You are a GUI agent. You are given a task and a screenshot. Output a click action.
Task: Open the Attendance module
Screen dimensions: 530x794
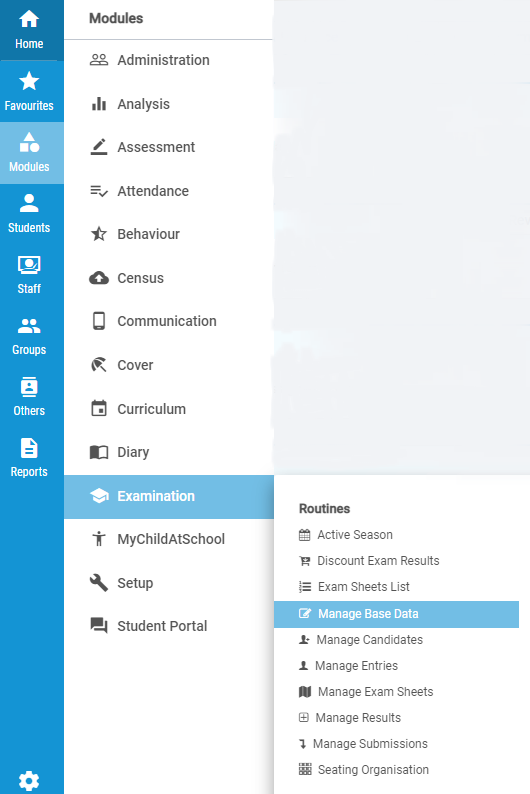tap(169, 191)
